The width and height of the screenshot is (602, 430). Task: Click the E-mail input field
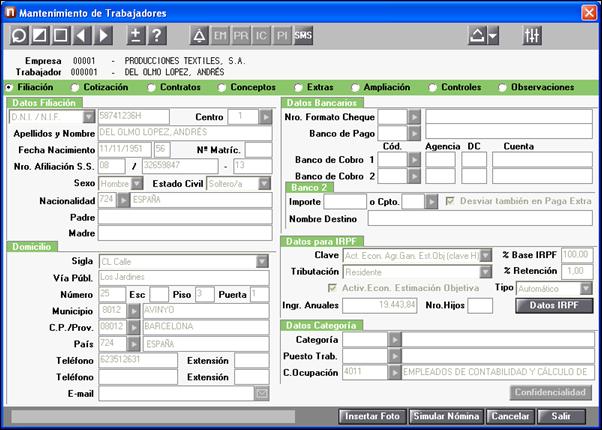pos(176,393)
